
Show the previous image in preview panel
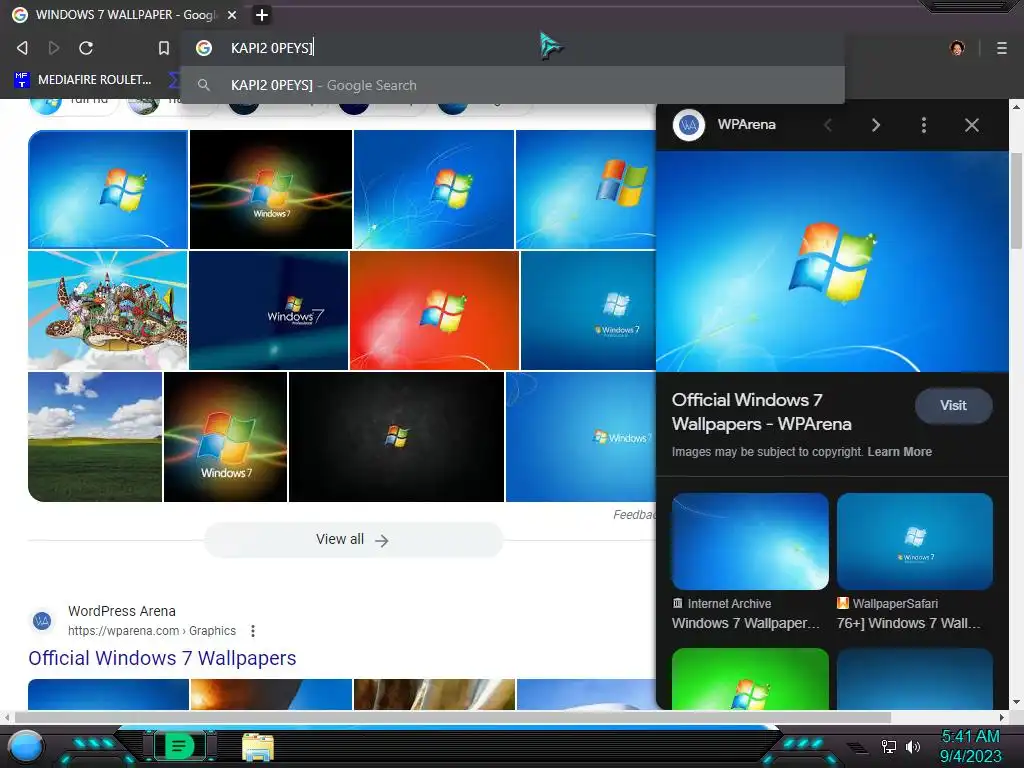click(828, 125)
